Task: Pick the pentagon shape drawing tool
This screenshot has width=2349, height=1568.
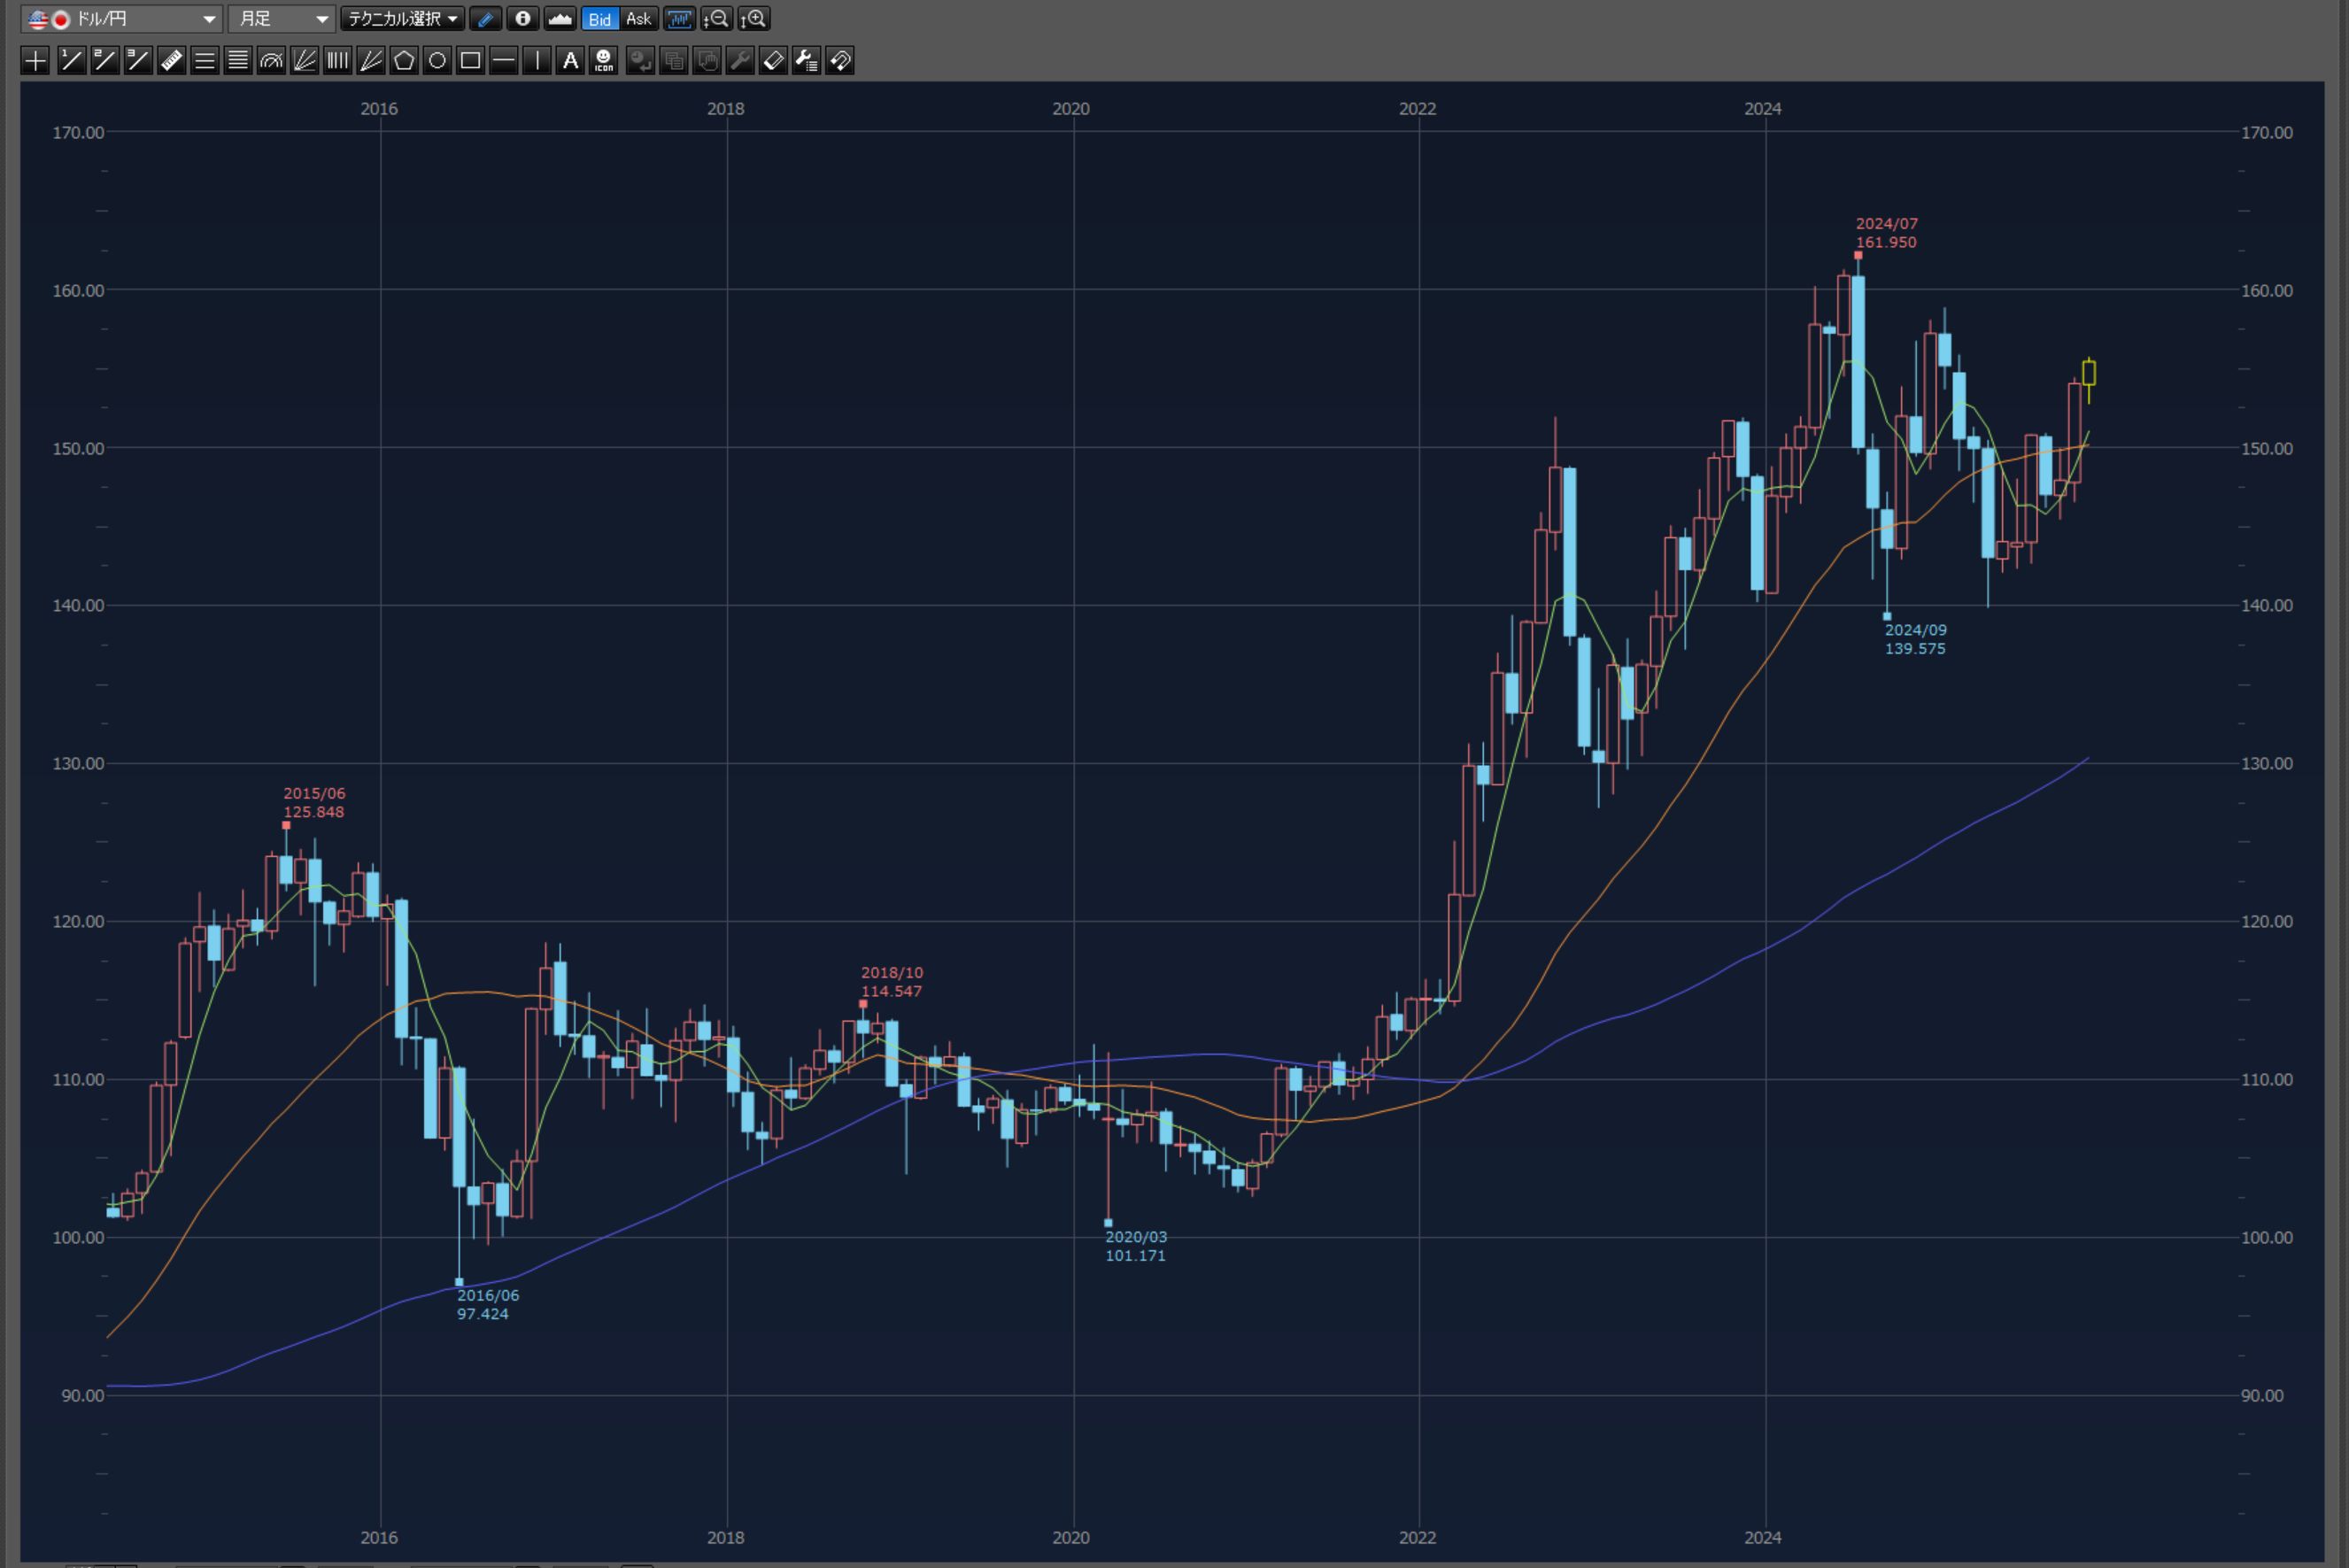Action: click(404, 61)
